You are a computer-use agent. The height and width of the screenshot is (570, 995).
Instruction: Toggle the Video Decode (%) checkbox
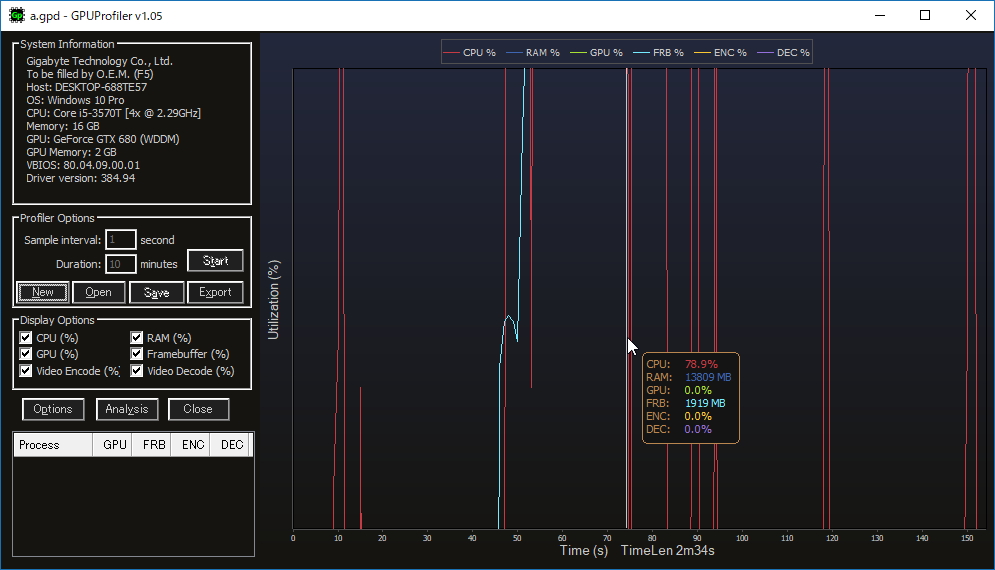coord(136,371)
